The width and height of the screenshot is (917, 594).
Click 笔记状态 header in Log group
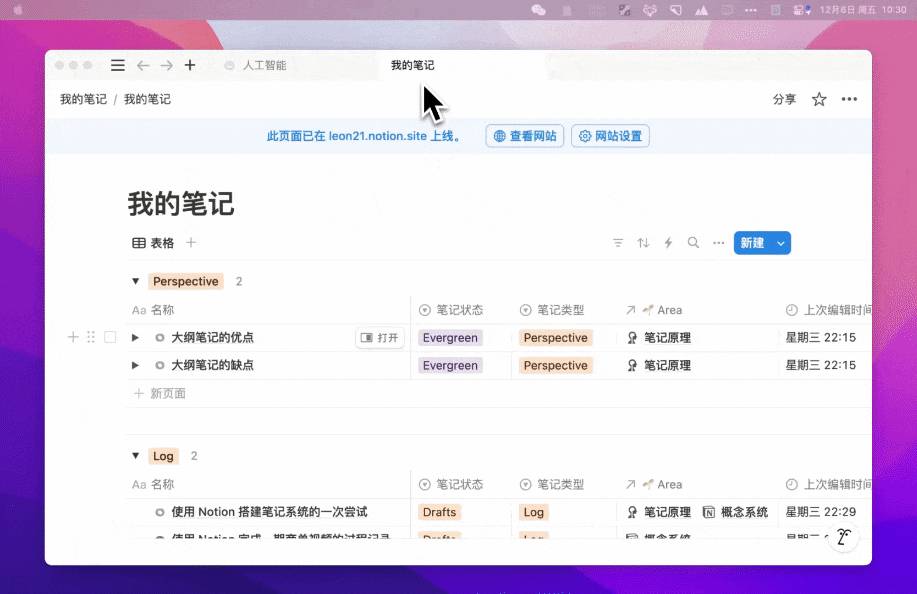point(451,484)
